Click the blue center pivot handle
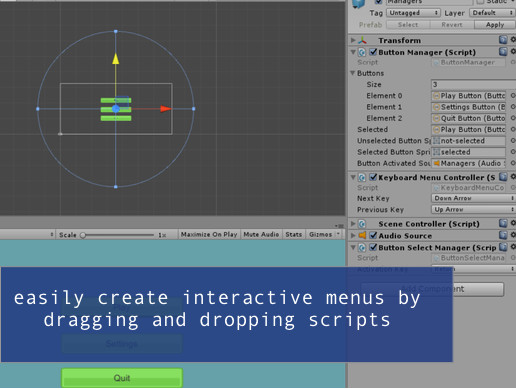This screenshot has height=389, width=516. 116,109
